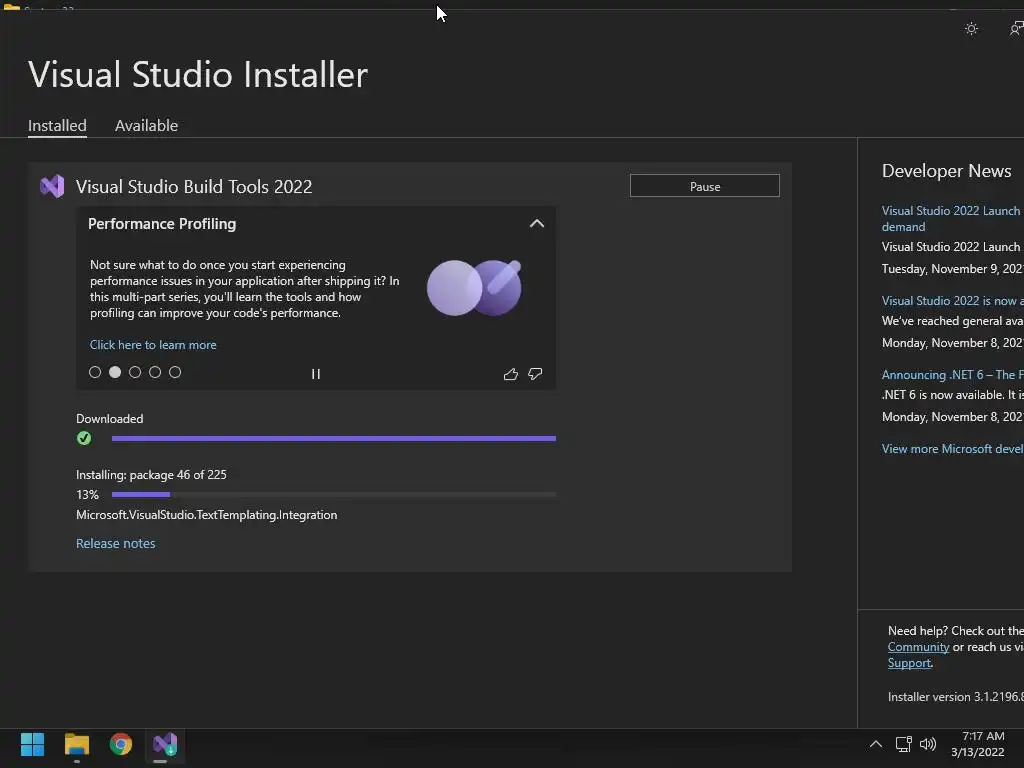Screen dimensions: 1024x768
Task: Open Visual Studio 2022 Launch news link
Action: click(953, 219)
